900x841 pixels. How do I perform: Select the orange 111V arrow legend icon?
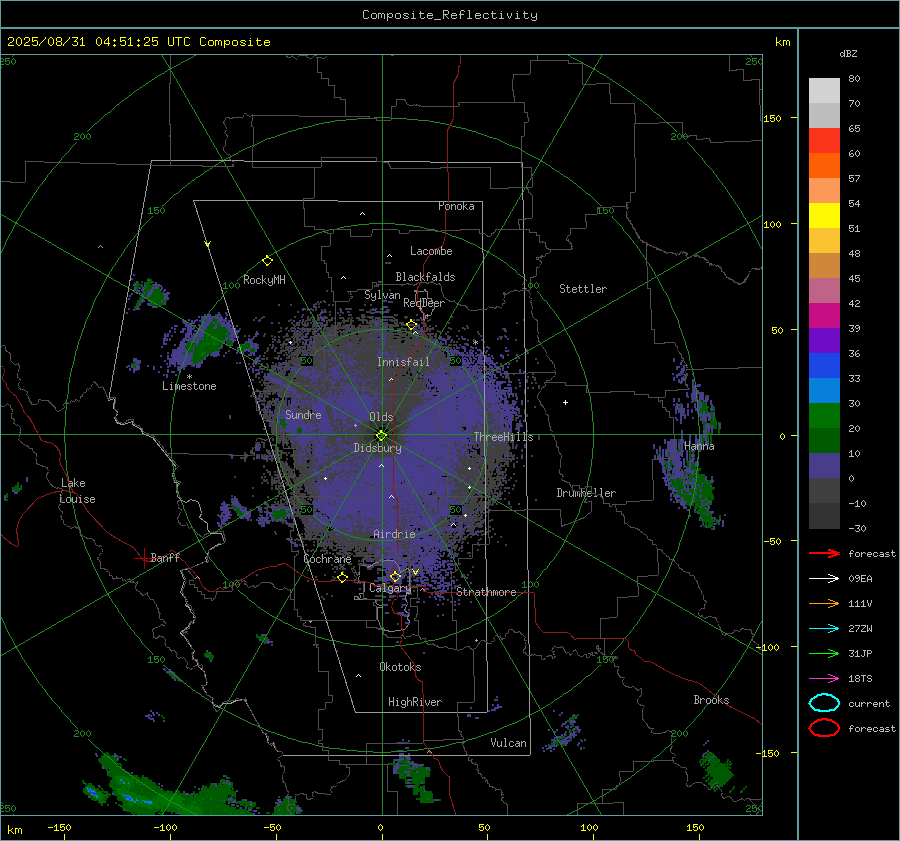[824, 603]
